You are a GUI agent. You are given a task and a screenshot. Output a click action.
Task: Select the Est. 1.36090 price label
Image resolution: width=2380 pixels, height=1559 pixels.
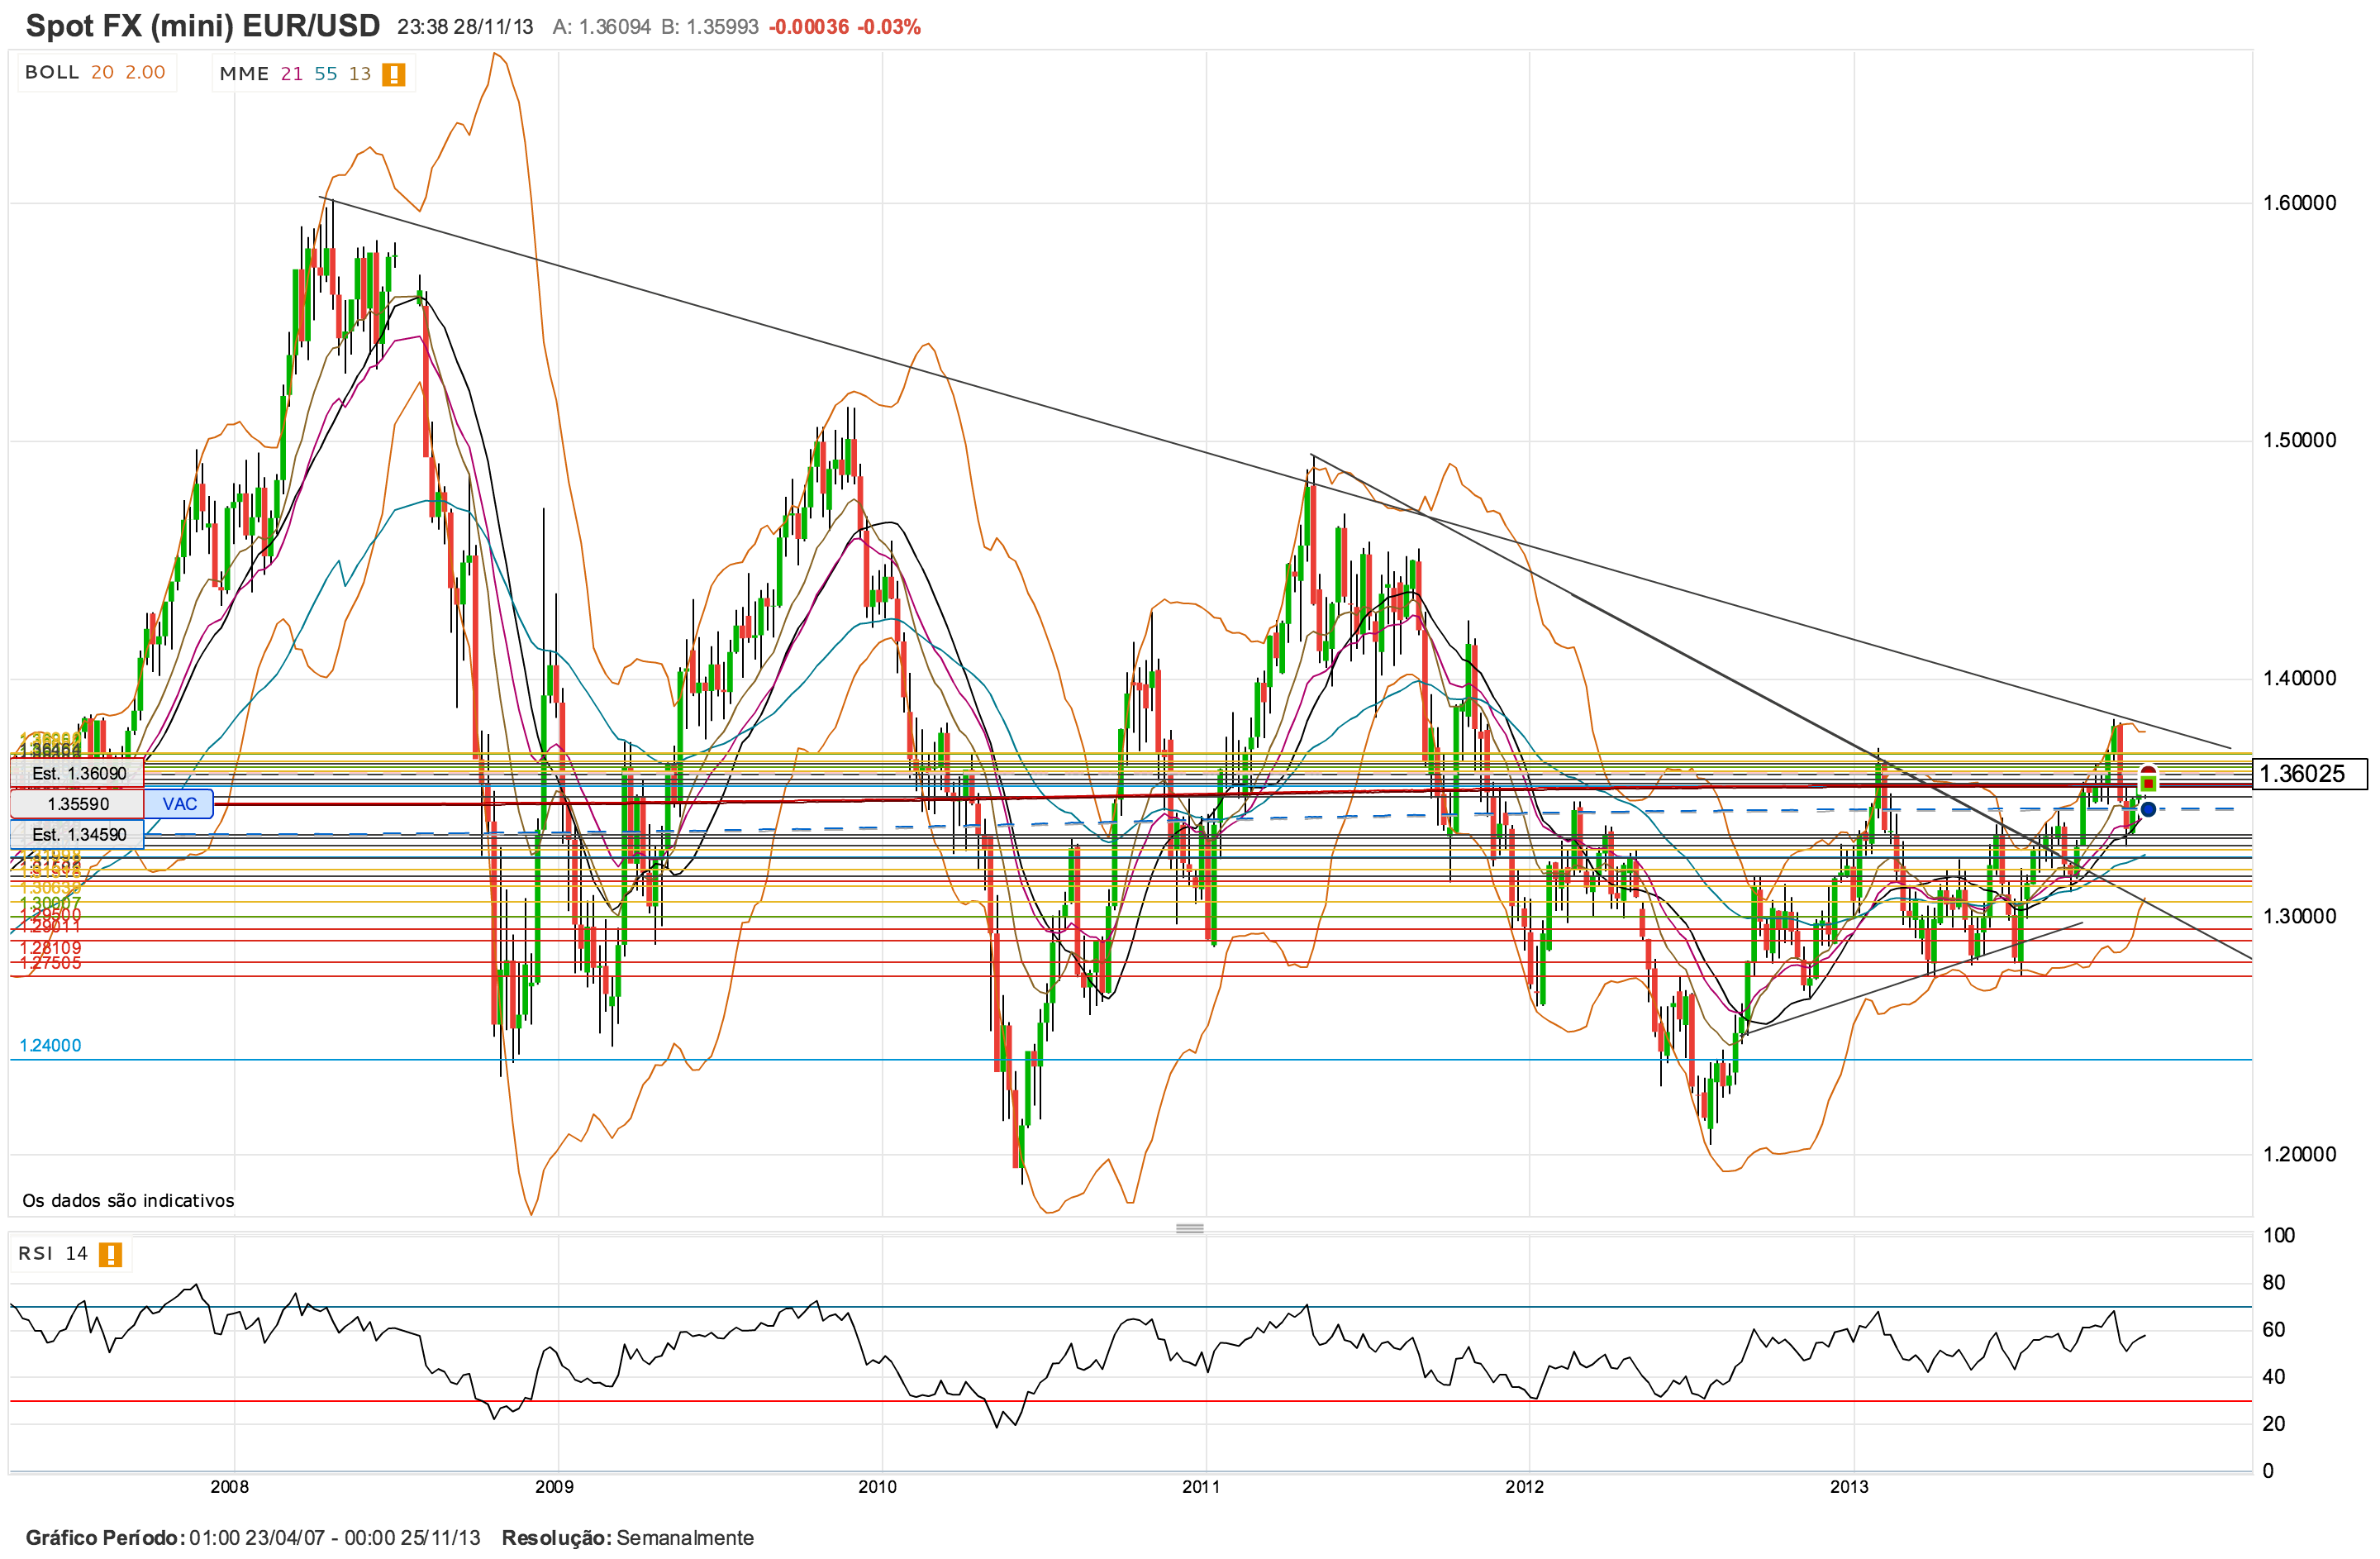78,773
